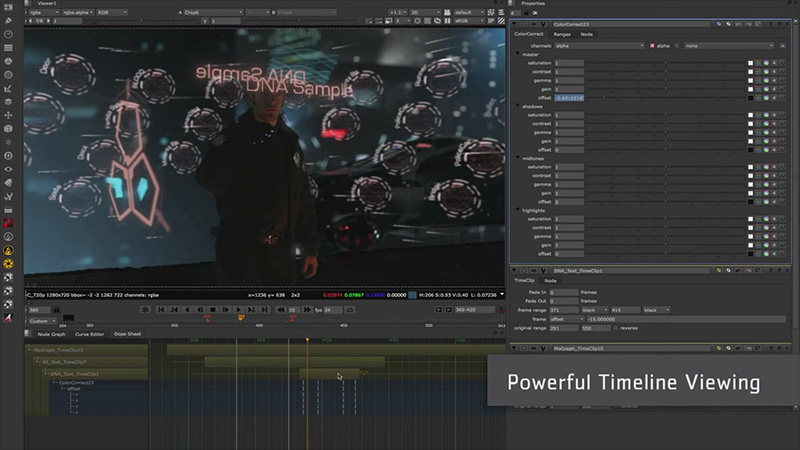
Task: Skip forward by 10 frames button
Action: click(x=307, y=310)
